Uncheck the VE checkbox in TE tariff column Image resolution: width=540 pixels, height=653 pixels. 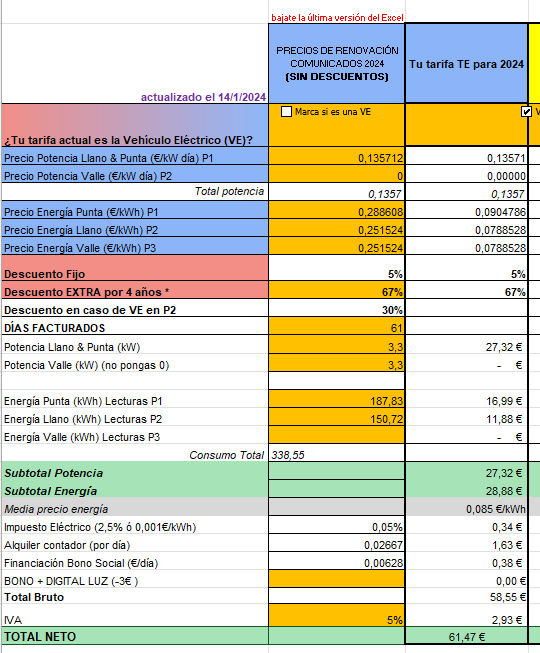[x=526, y=112]
